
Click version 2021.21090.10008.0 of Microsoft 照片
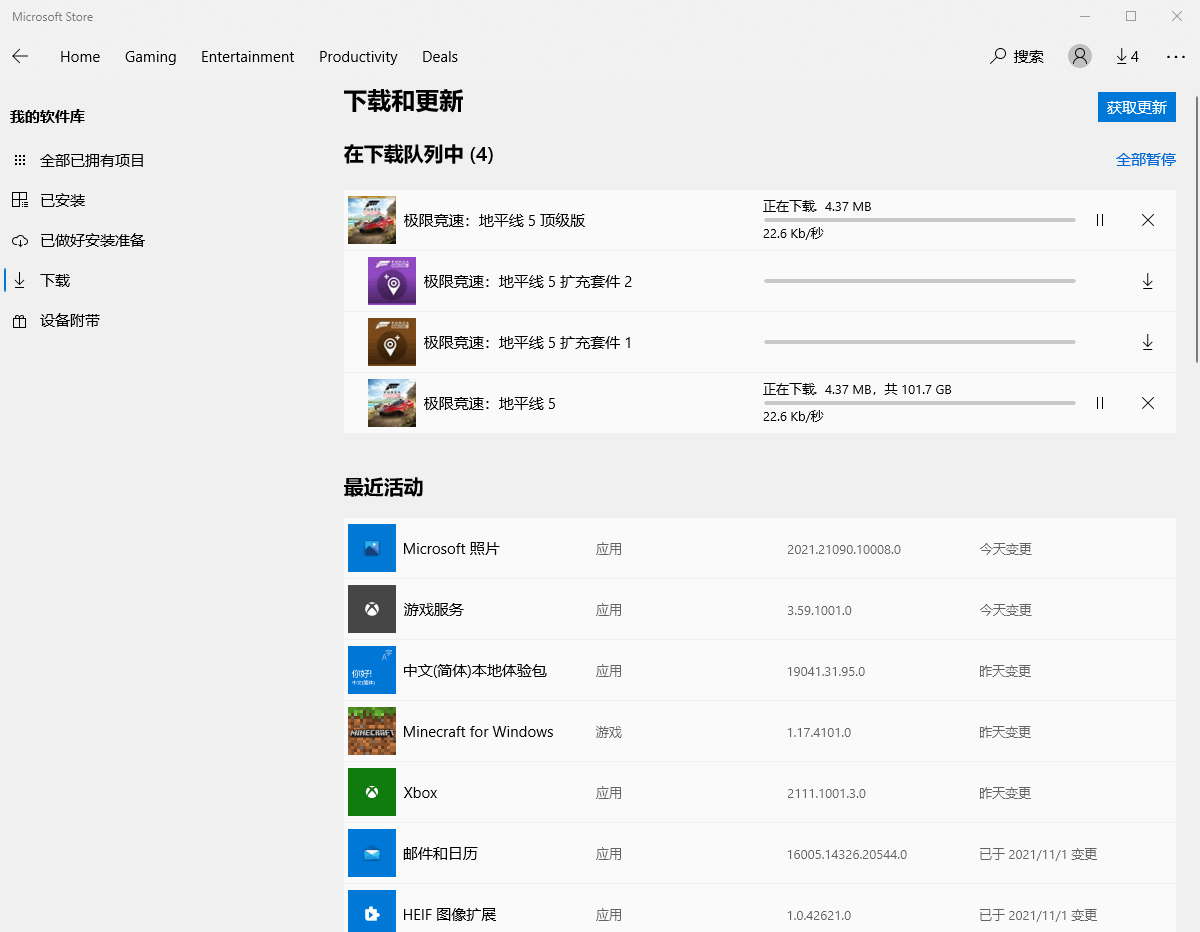tap(844, 549)
